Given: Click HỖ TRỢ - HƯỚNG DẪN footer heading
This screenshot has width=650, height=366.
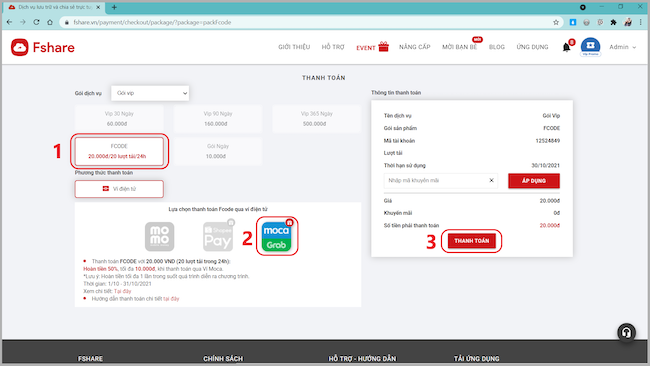Looking at the screenshot, I should click(x=362, y=359).
